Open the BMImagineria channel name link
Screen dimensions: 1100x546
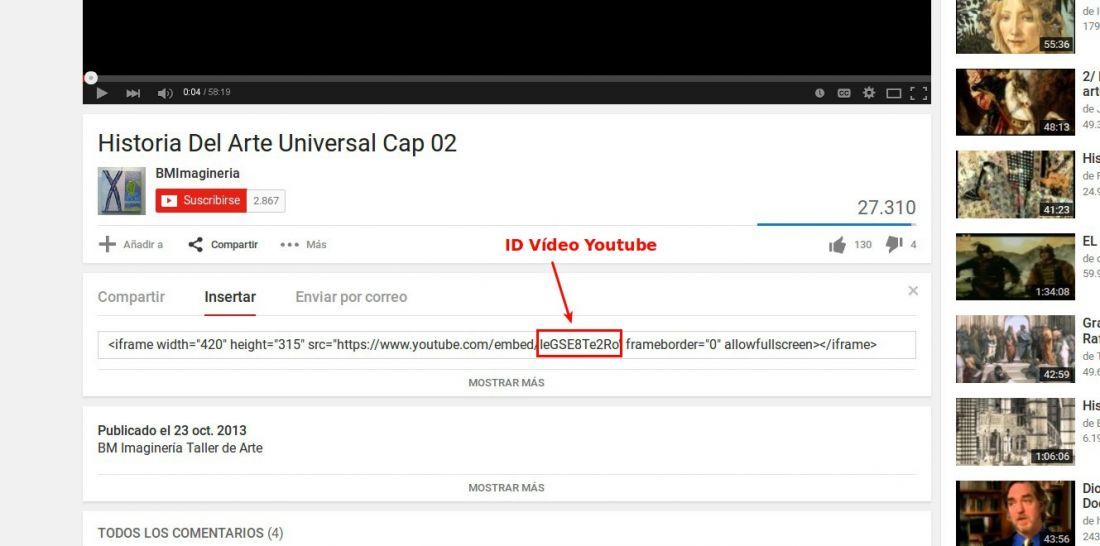pos(197,173)
